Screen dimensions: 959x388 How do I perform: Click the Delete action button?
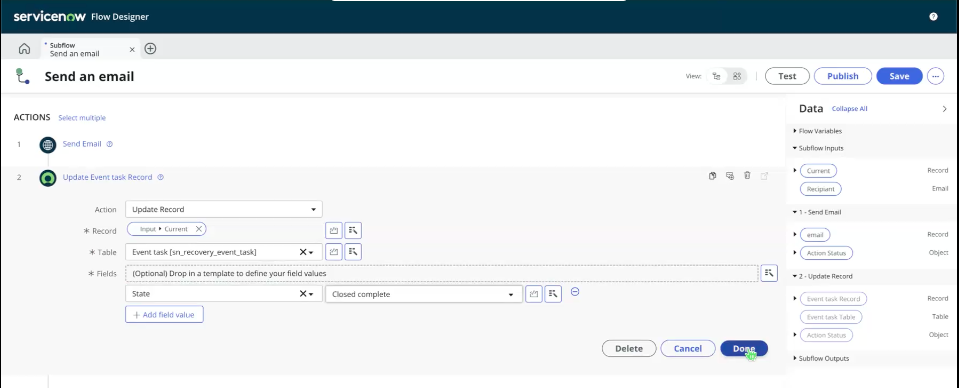[629, 348]
